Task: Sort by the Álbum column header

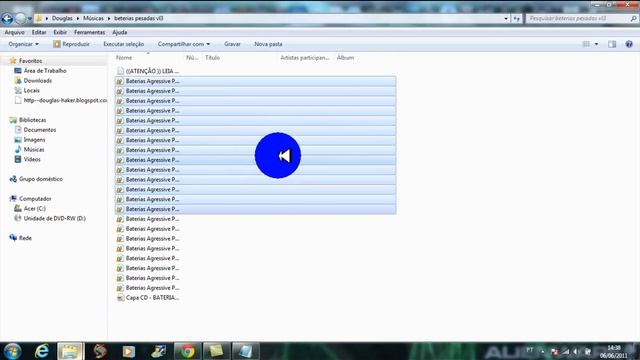Action: pyautogui.click(x=345, y=58)
